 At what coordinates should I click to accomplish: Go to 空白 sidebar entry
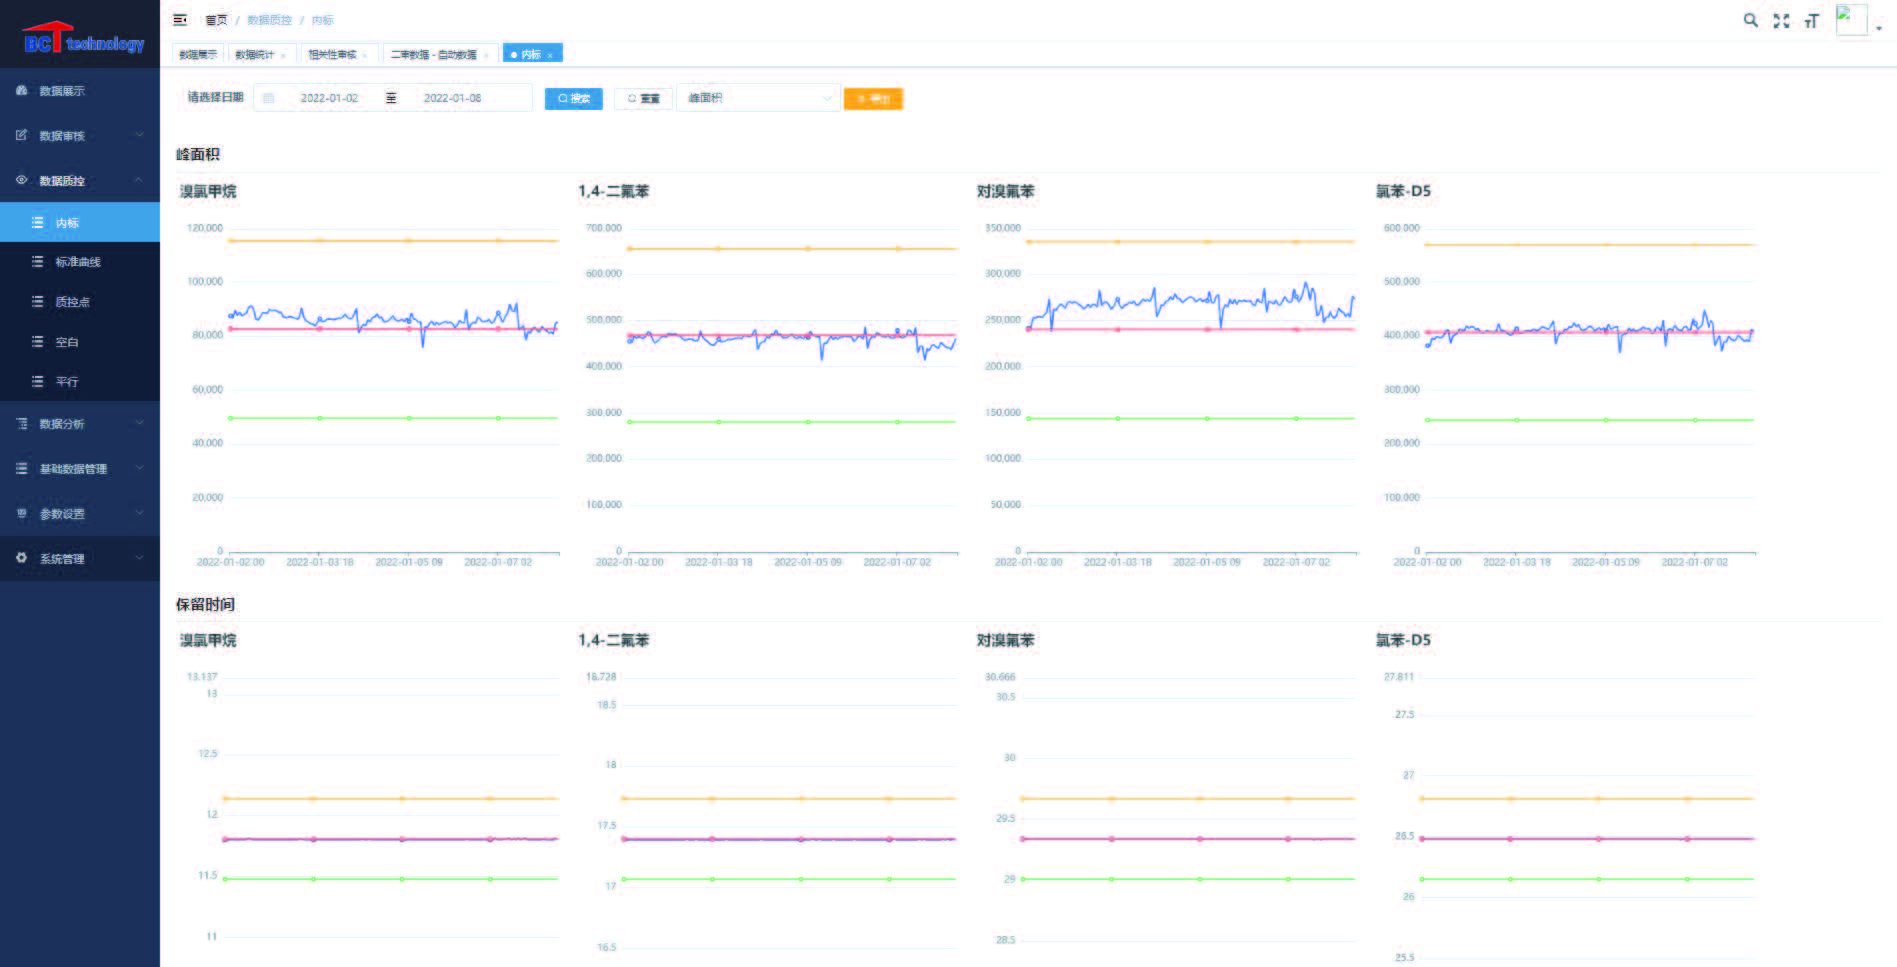[x=80, y=342]
